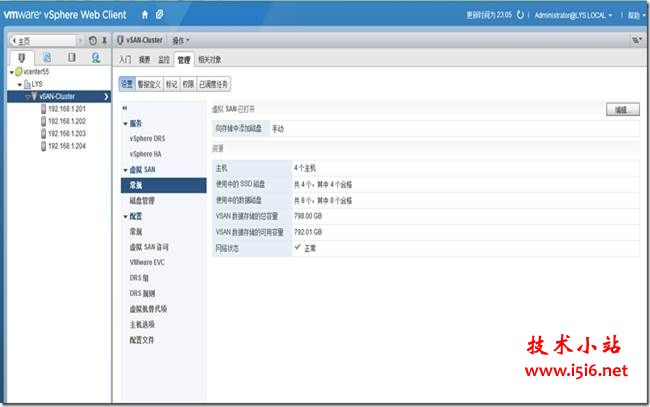Switch to the VMs and Templates icon tab

click(x=47, y=57)
